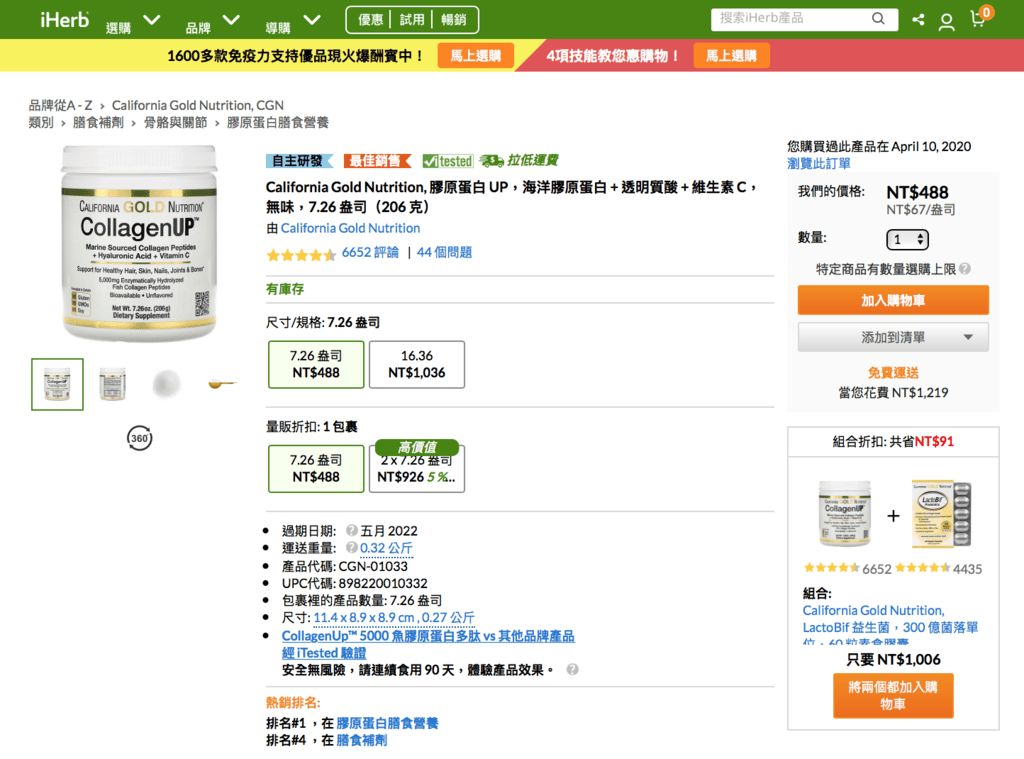
Task: Click the CollagenUP combo product image
Action: tap(845, 514)
